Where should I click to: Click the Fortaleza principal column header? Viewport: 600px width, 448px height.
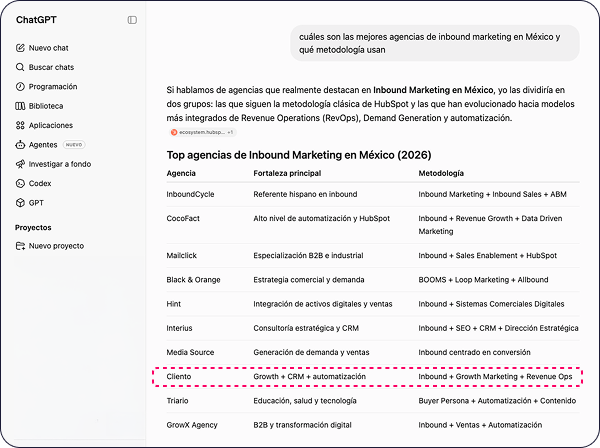click(x=287, y=173)
